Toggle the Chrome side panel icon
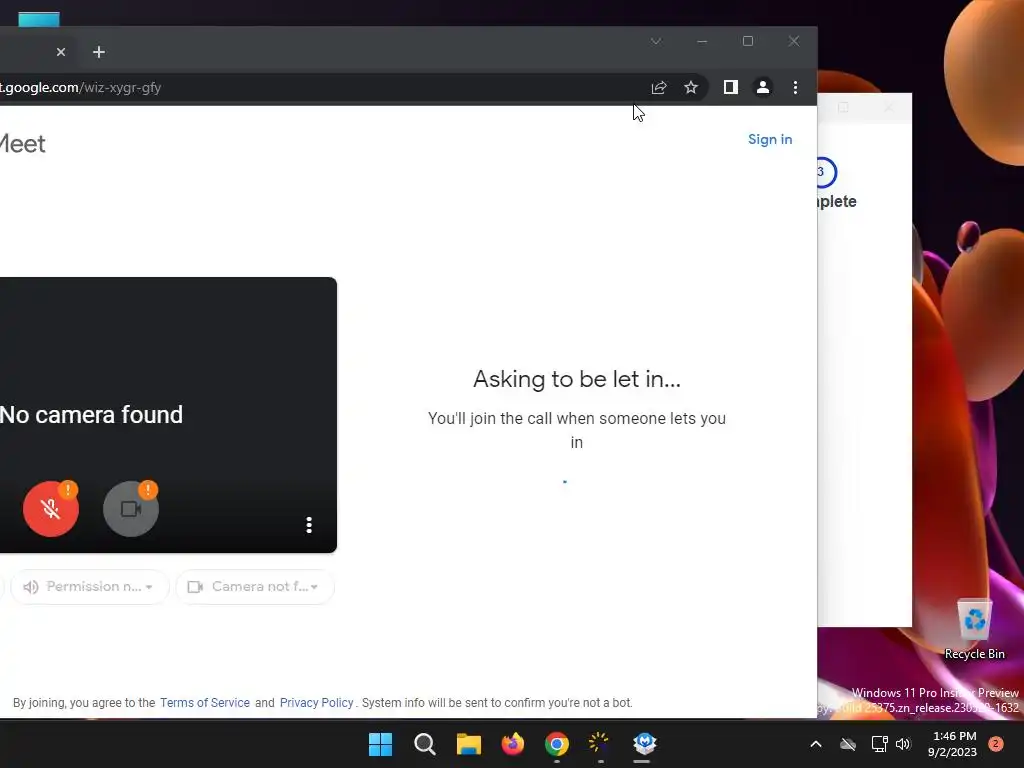 click(x=730, y=88)
